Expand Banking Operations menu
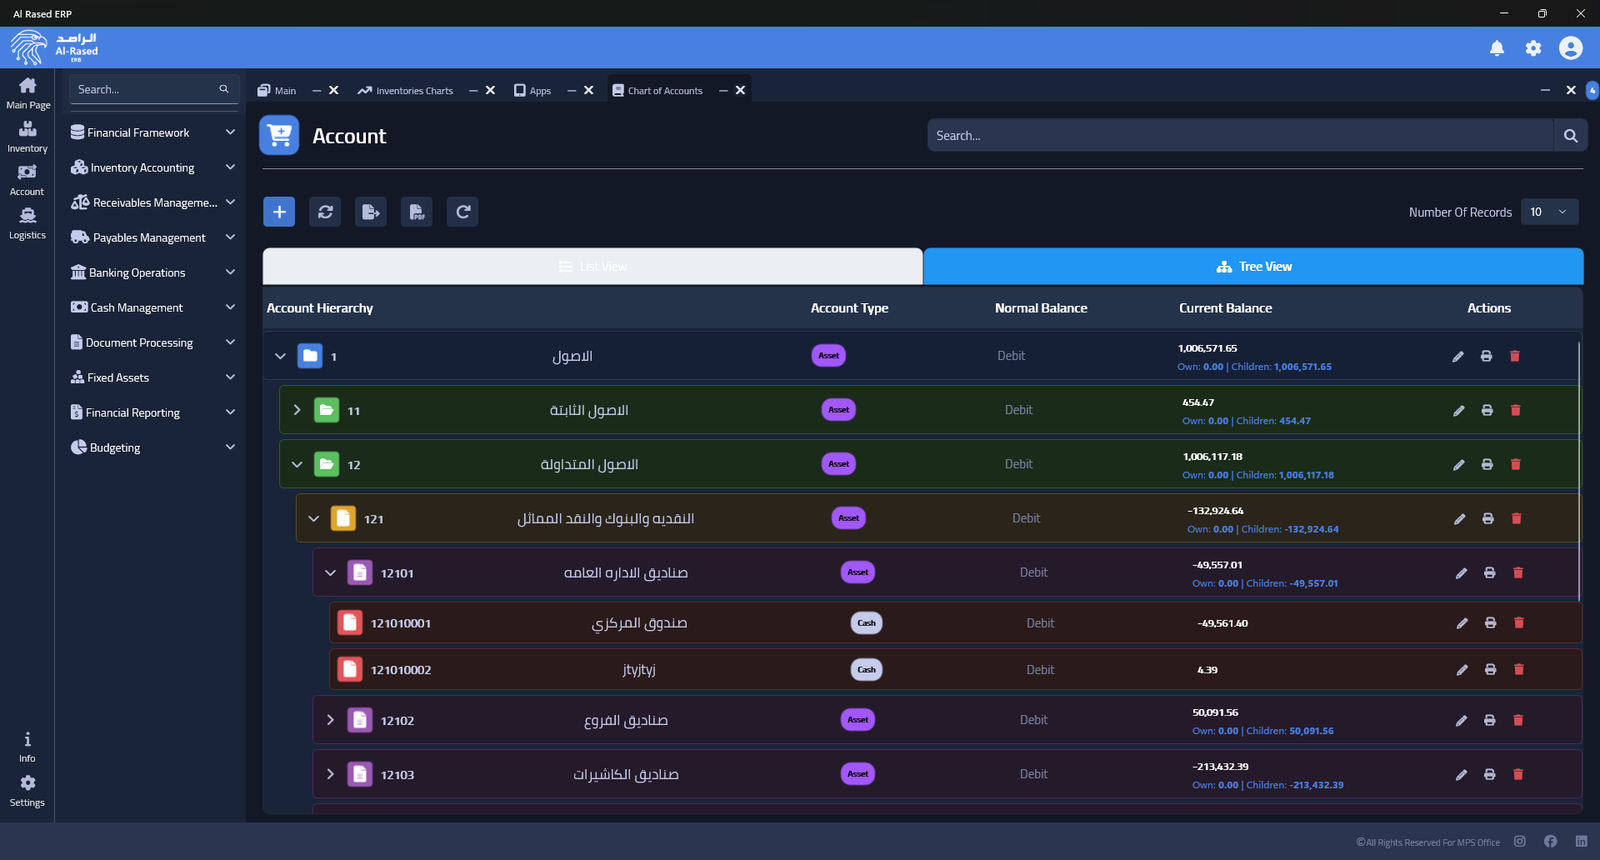Viewport: 1600px width, 860px height. click(152, 272)
